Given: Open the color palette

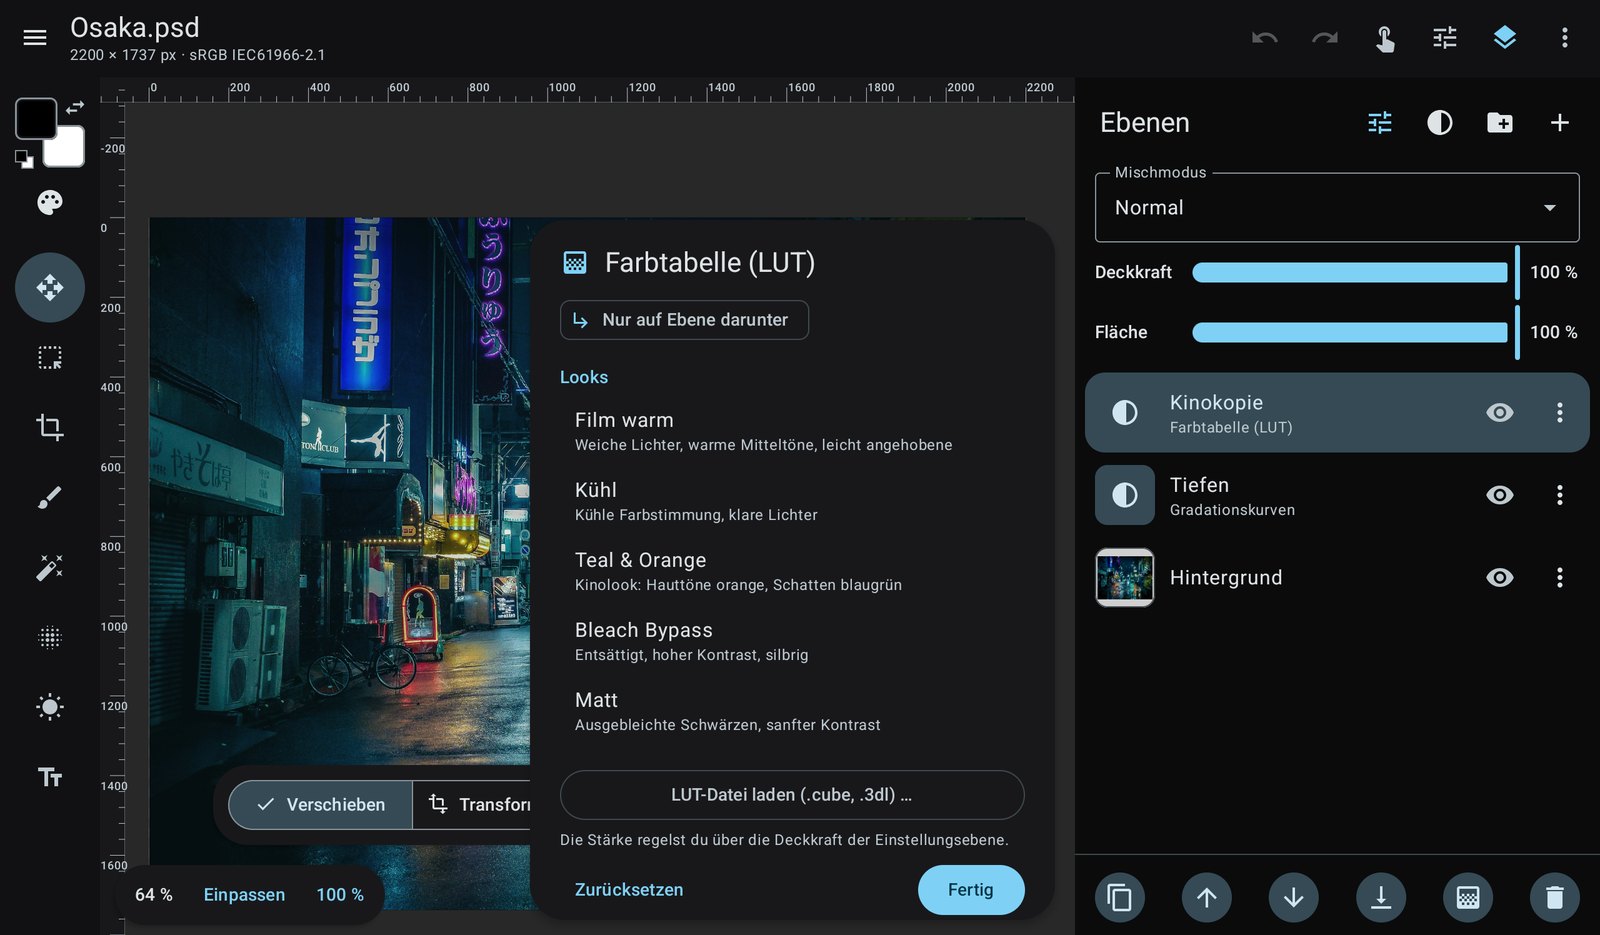Looking at the screenshot, I should coord(50,203).
